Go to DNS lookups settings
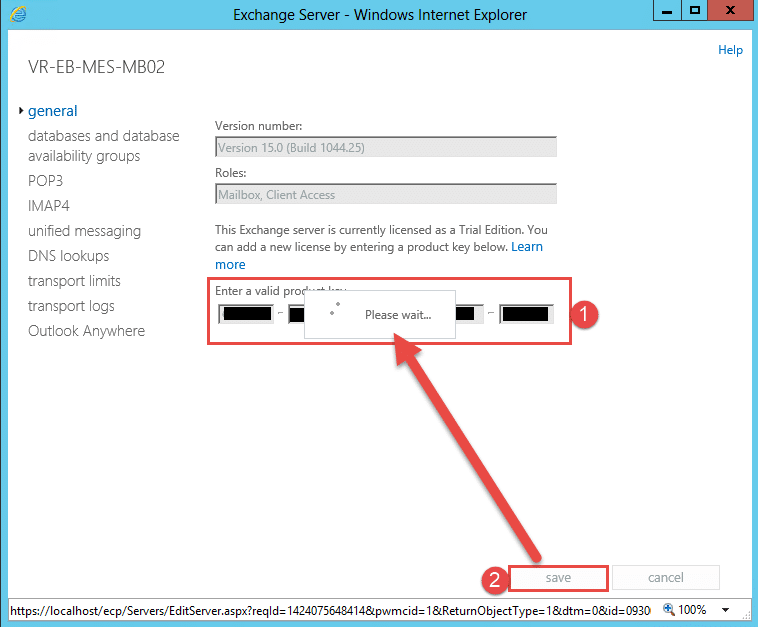758x627 pixels. tap(69, 256)
